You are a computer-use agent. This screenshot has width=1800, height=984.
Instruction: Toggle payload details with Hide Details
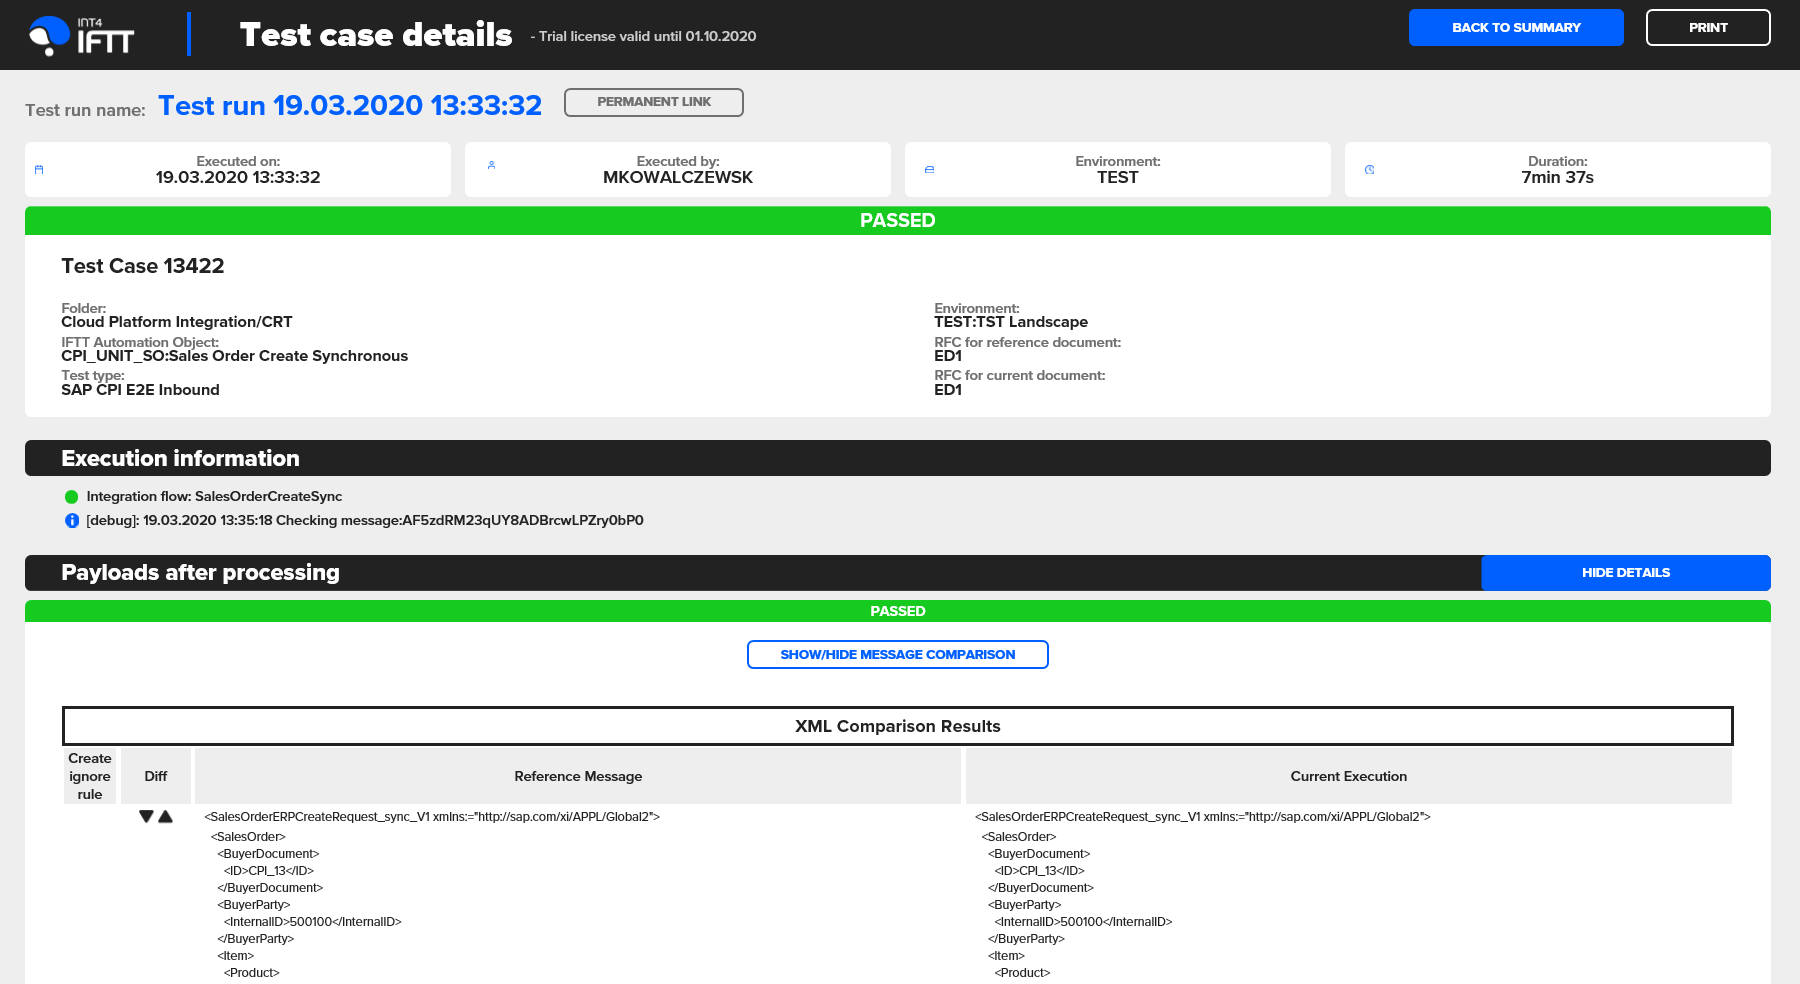1625,573
